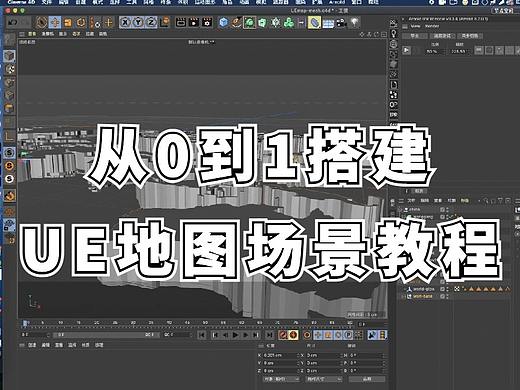Open the Arnold menu in menu bar
520x390 pixels.
tap(337, 2)
